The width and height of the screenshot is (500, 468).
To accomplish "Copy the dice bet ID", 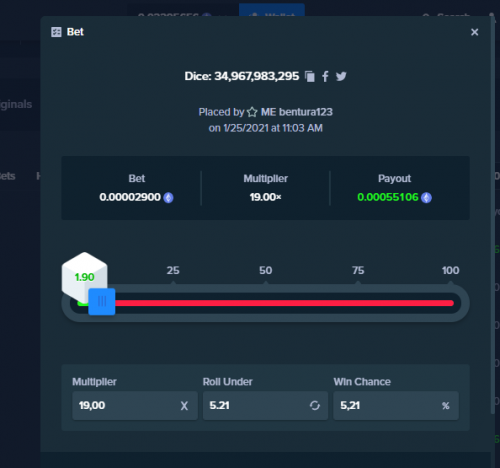I will (310, 76).
